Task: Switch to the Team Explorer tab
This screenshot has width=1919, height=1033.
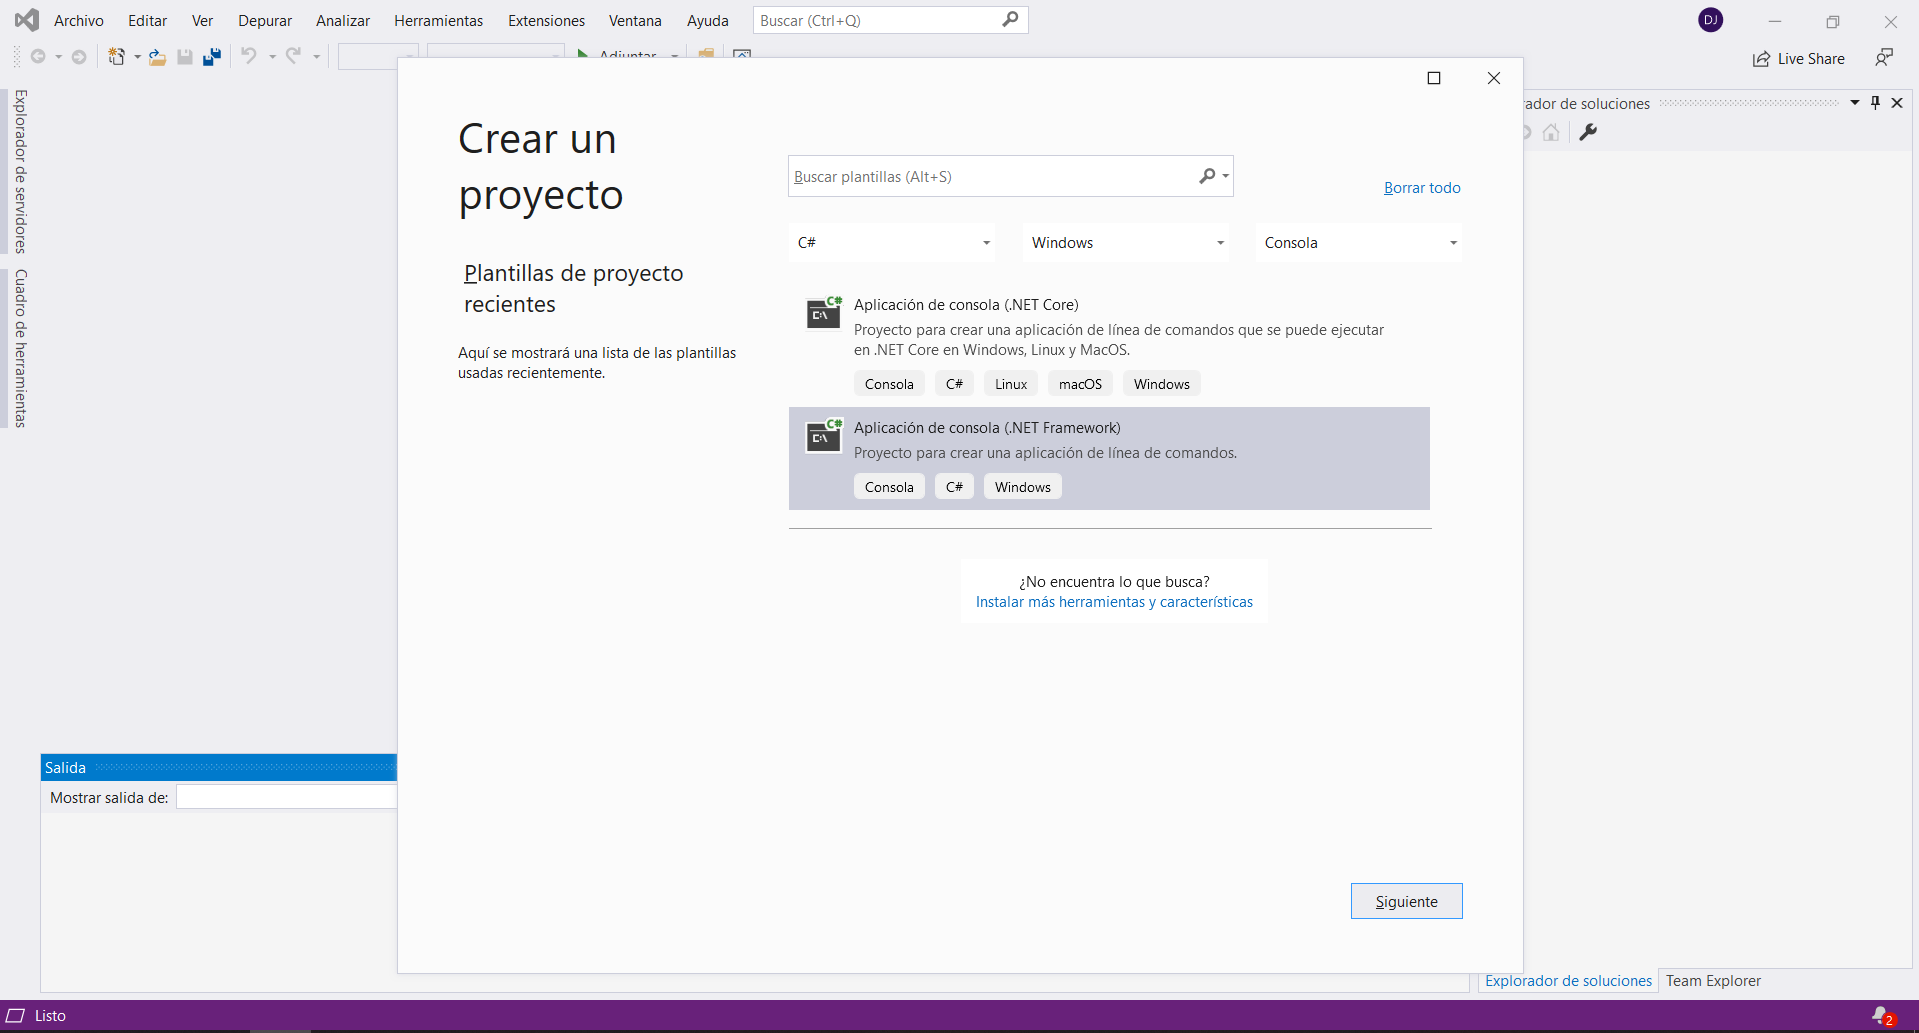Action: tap(1712, 981)
